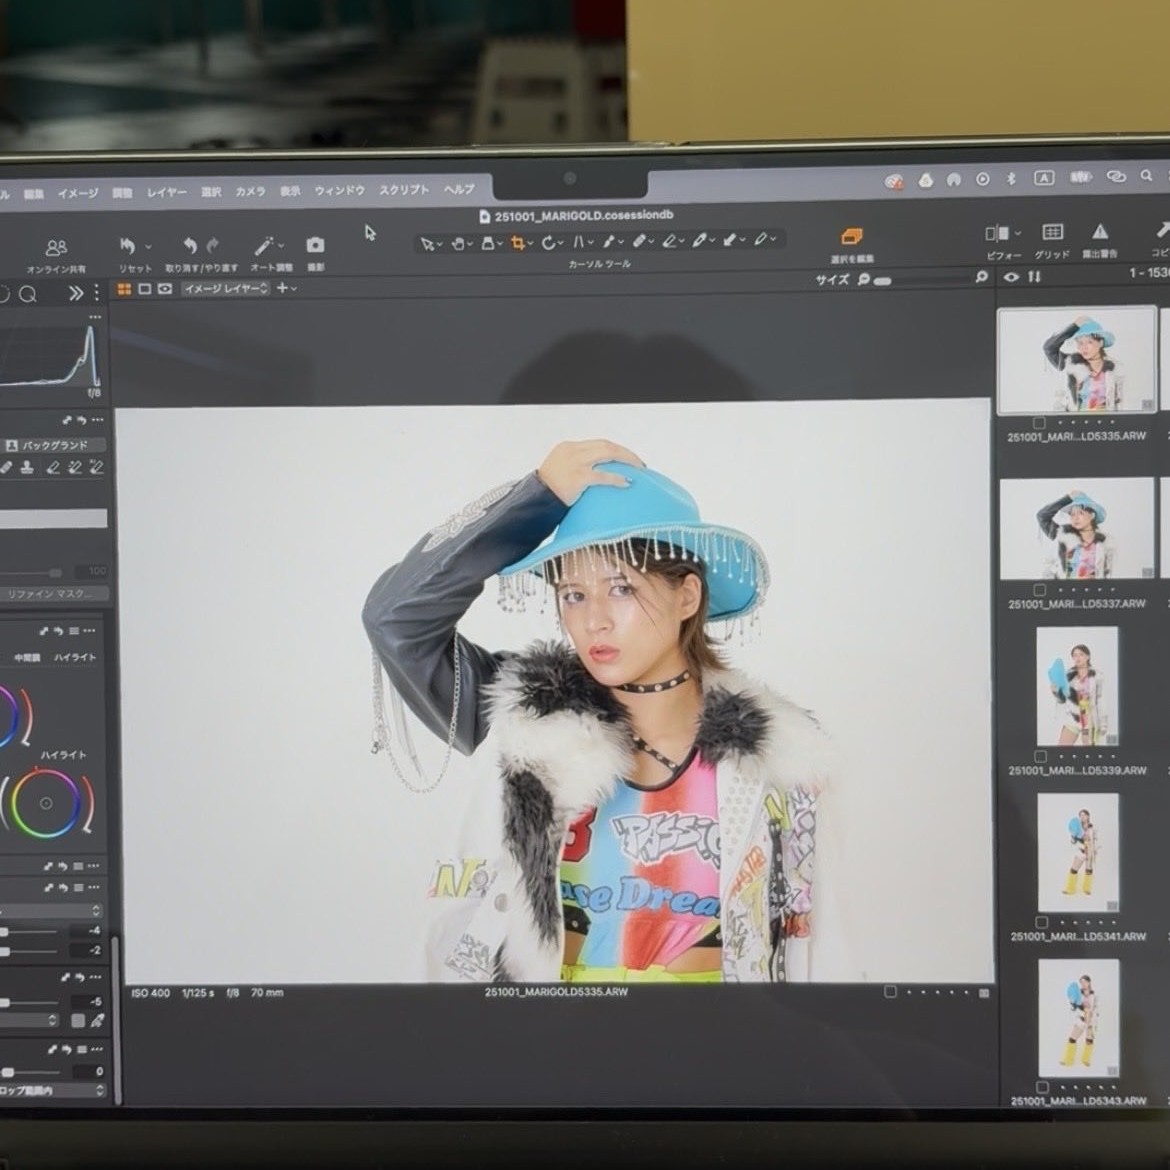Open the Window (ウィンドウ) menu
Image resolution: width=1170 pixels, height=1170 pixels.
[x=339, y=191]
